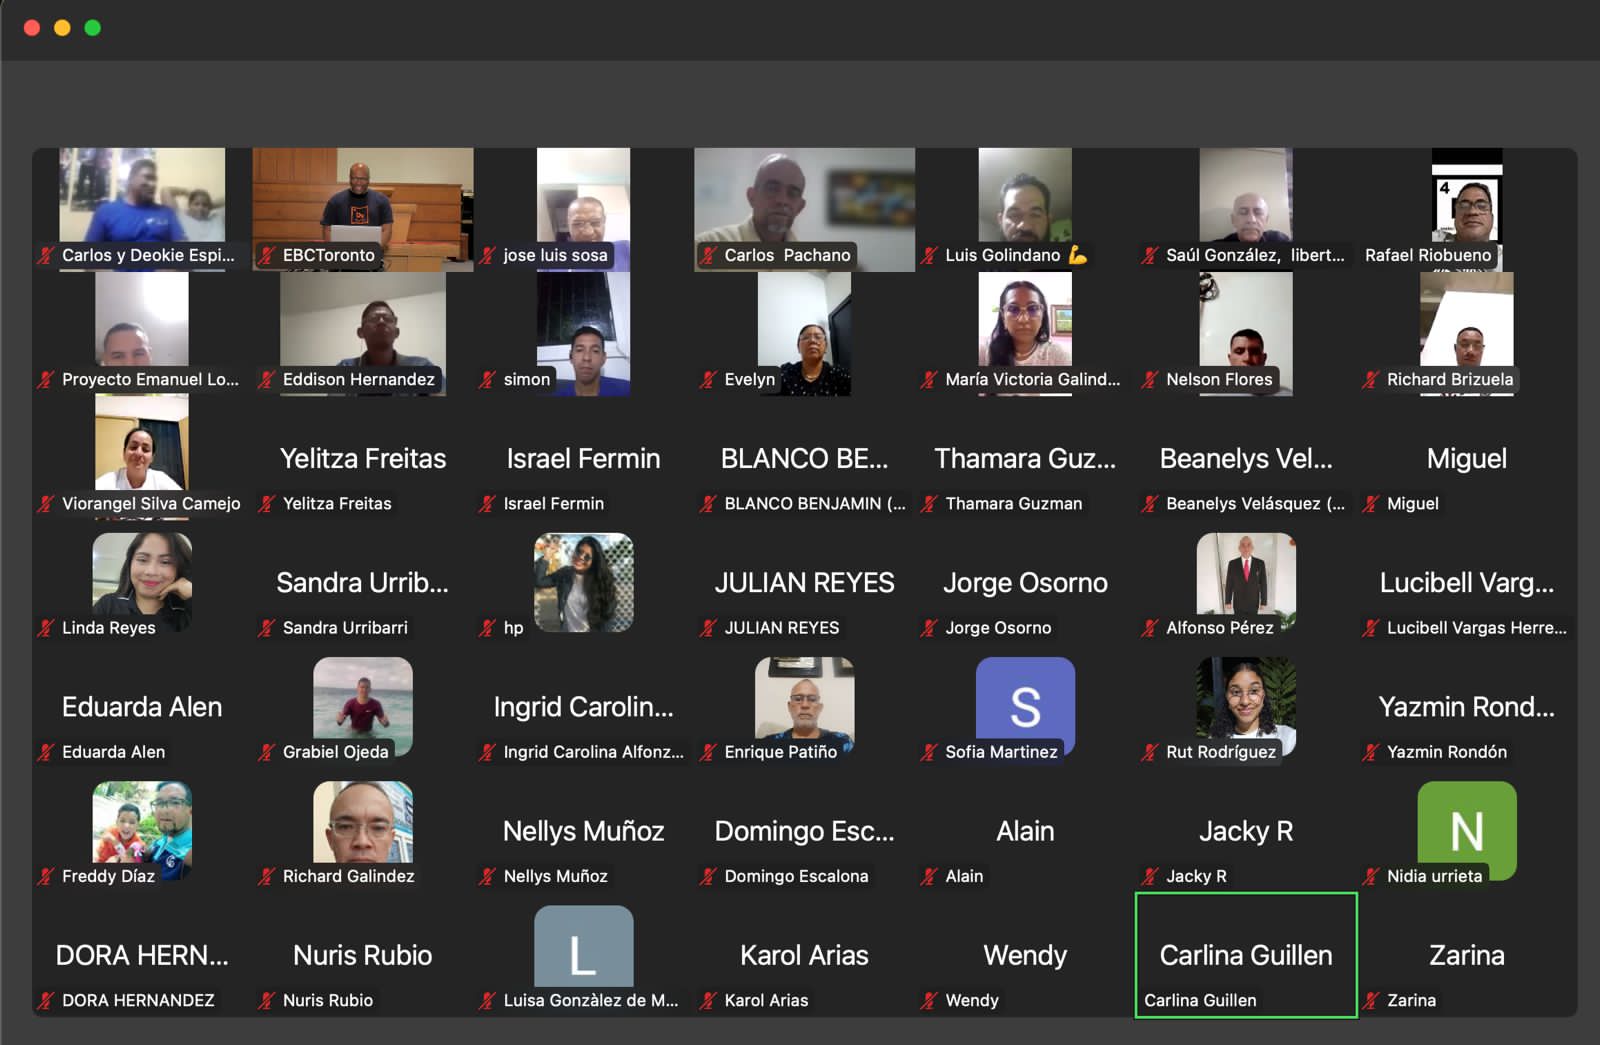Select the highlighted Carlina Guillen speaker tile
The width and height of the screenshot is (1600, 1045).
pyautogui.click(x=1246, y=955)
